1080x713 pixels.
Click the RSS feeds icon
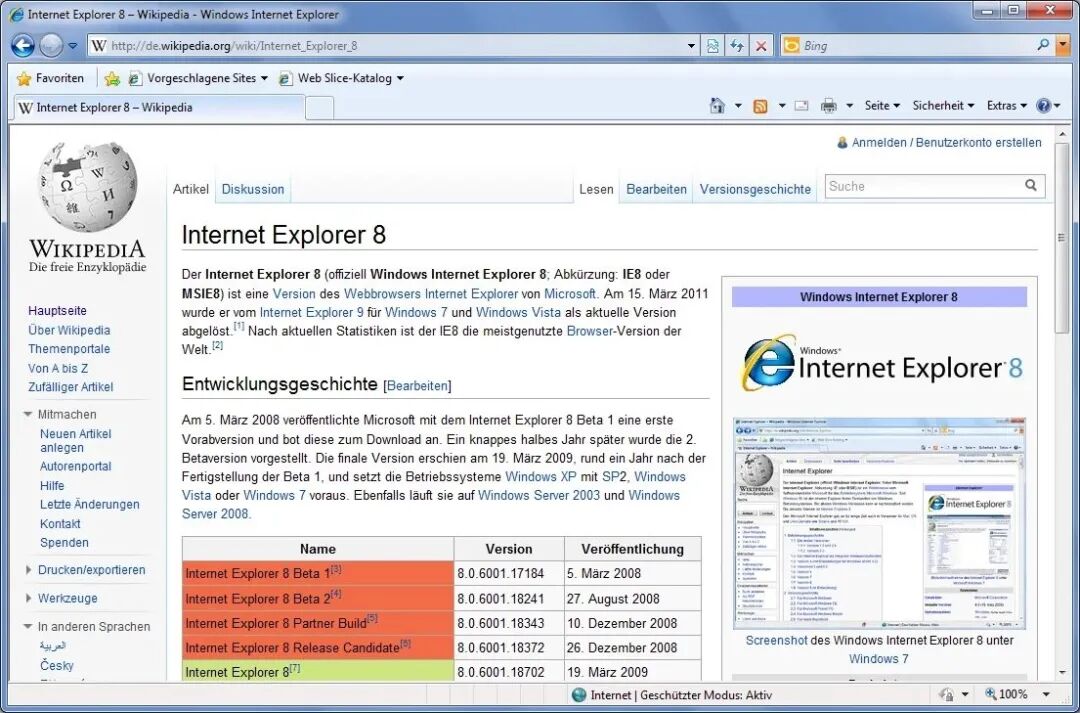(x=760, y=105)
